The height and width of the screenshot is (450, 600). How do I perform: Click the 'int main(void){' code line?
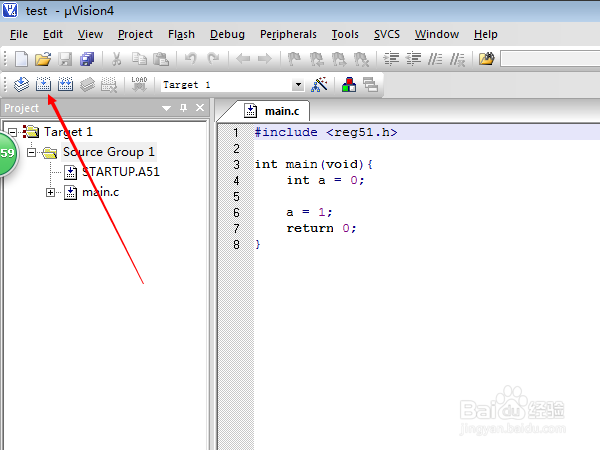pos(314,164)
